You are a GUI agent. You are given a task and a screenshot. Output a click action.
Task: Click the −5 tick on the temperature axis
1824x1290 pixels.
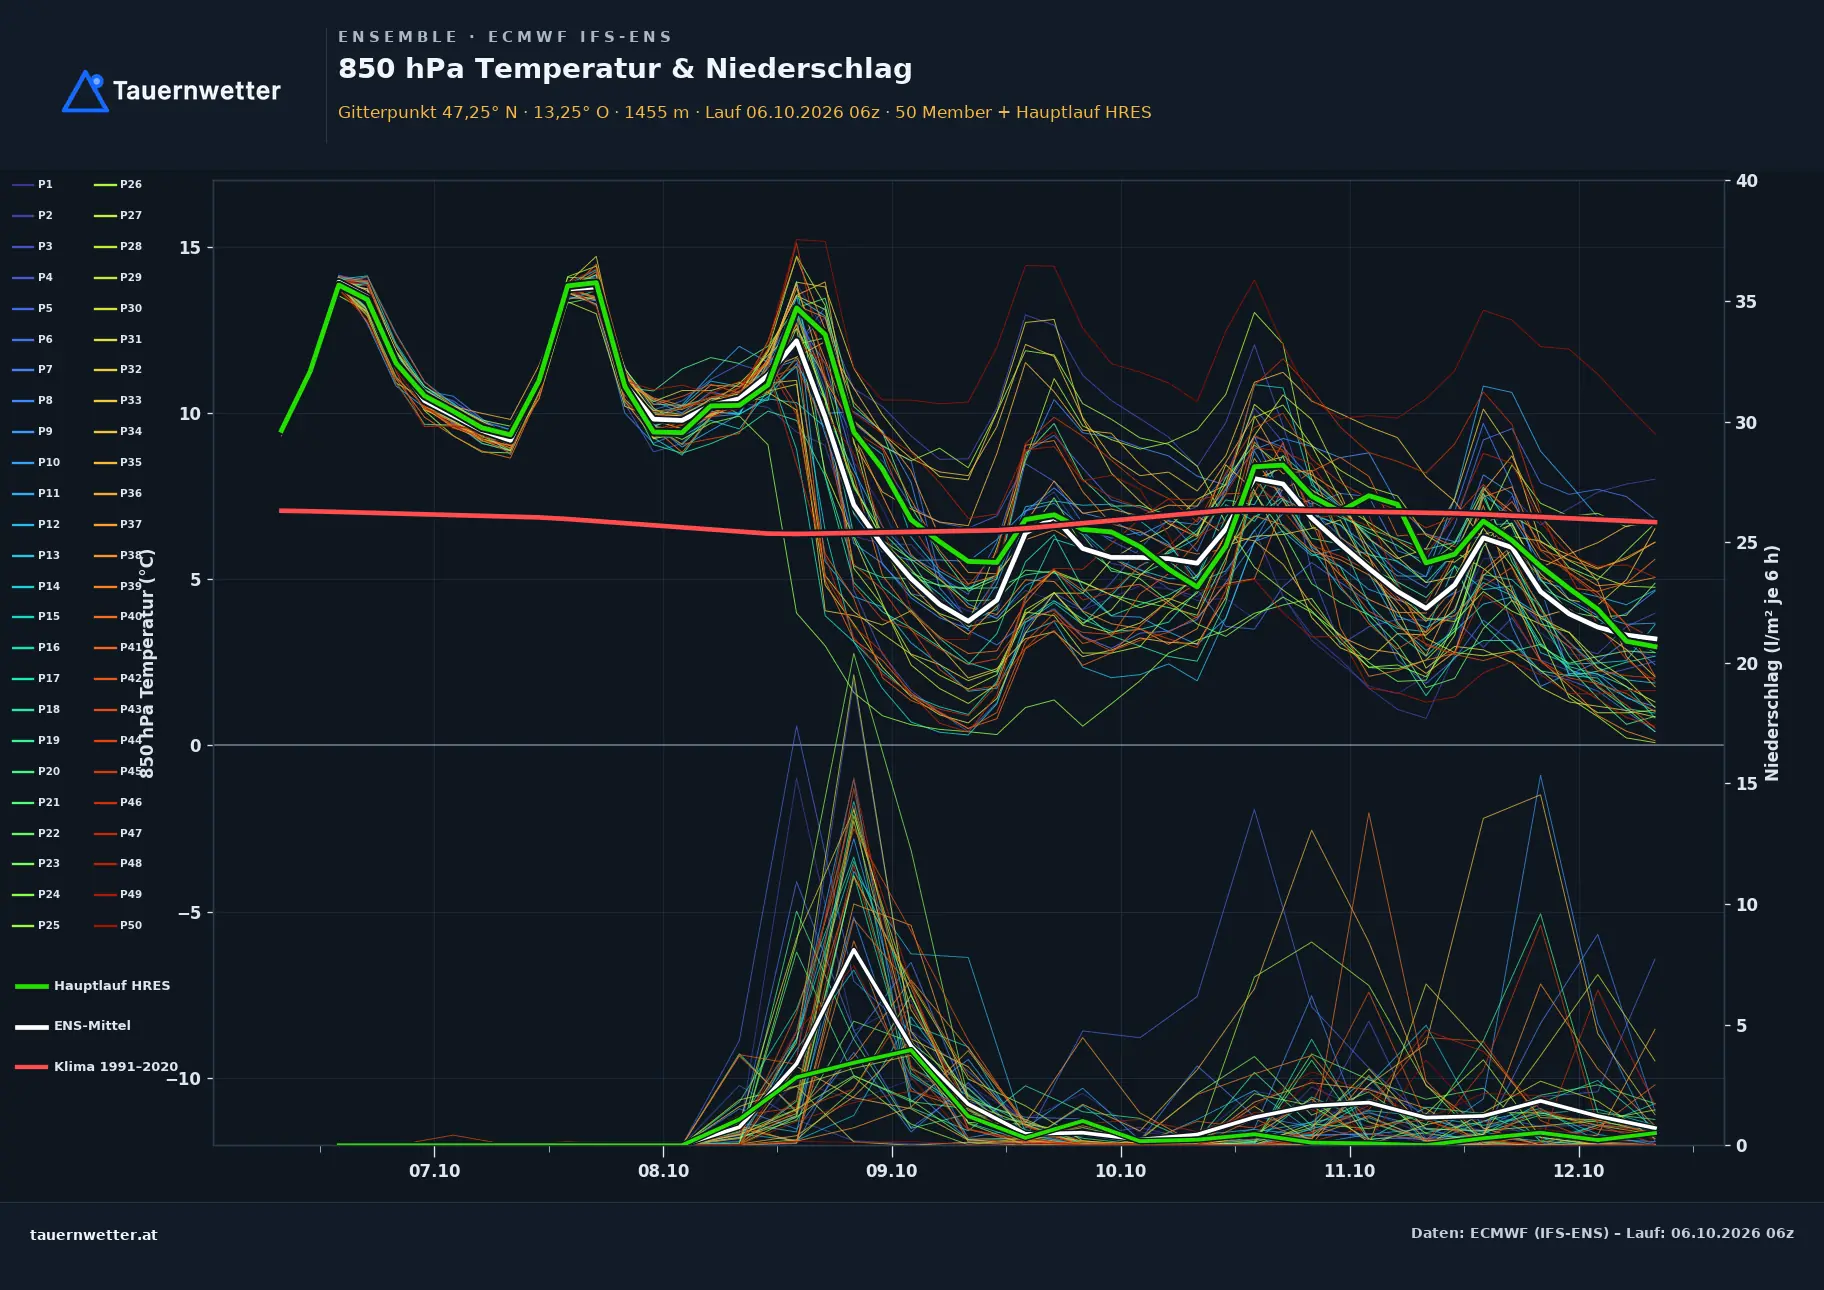pos(189,913)
